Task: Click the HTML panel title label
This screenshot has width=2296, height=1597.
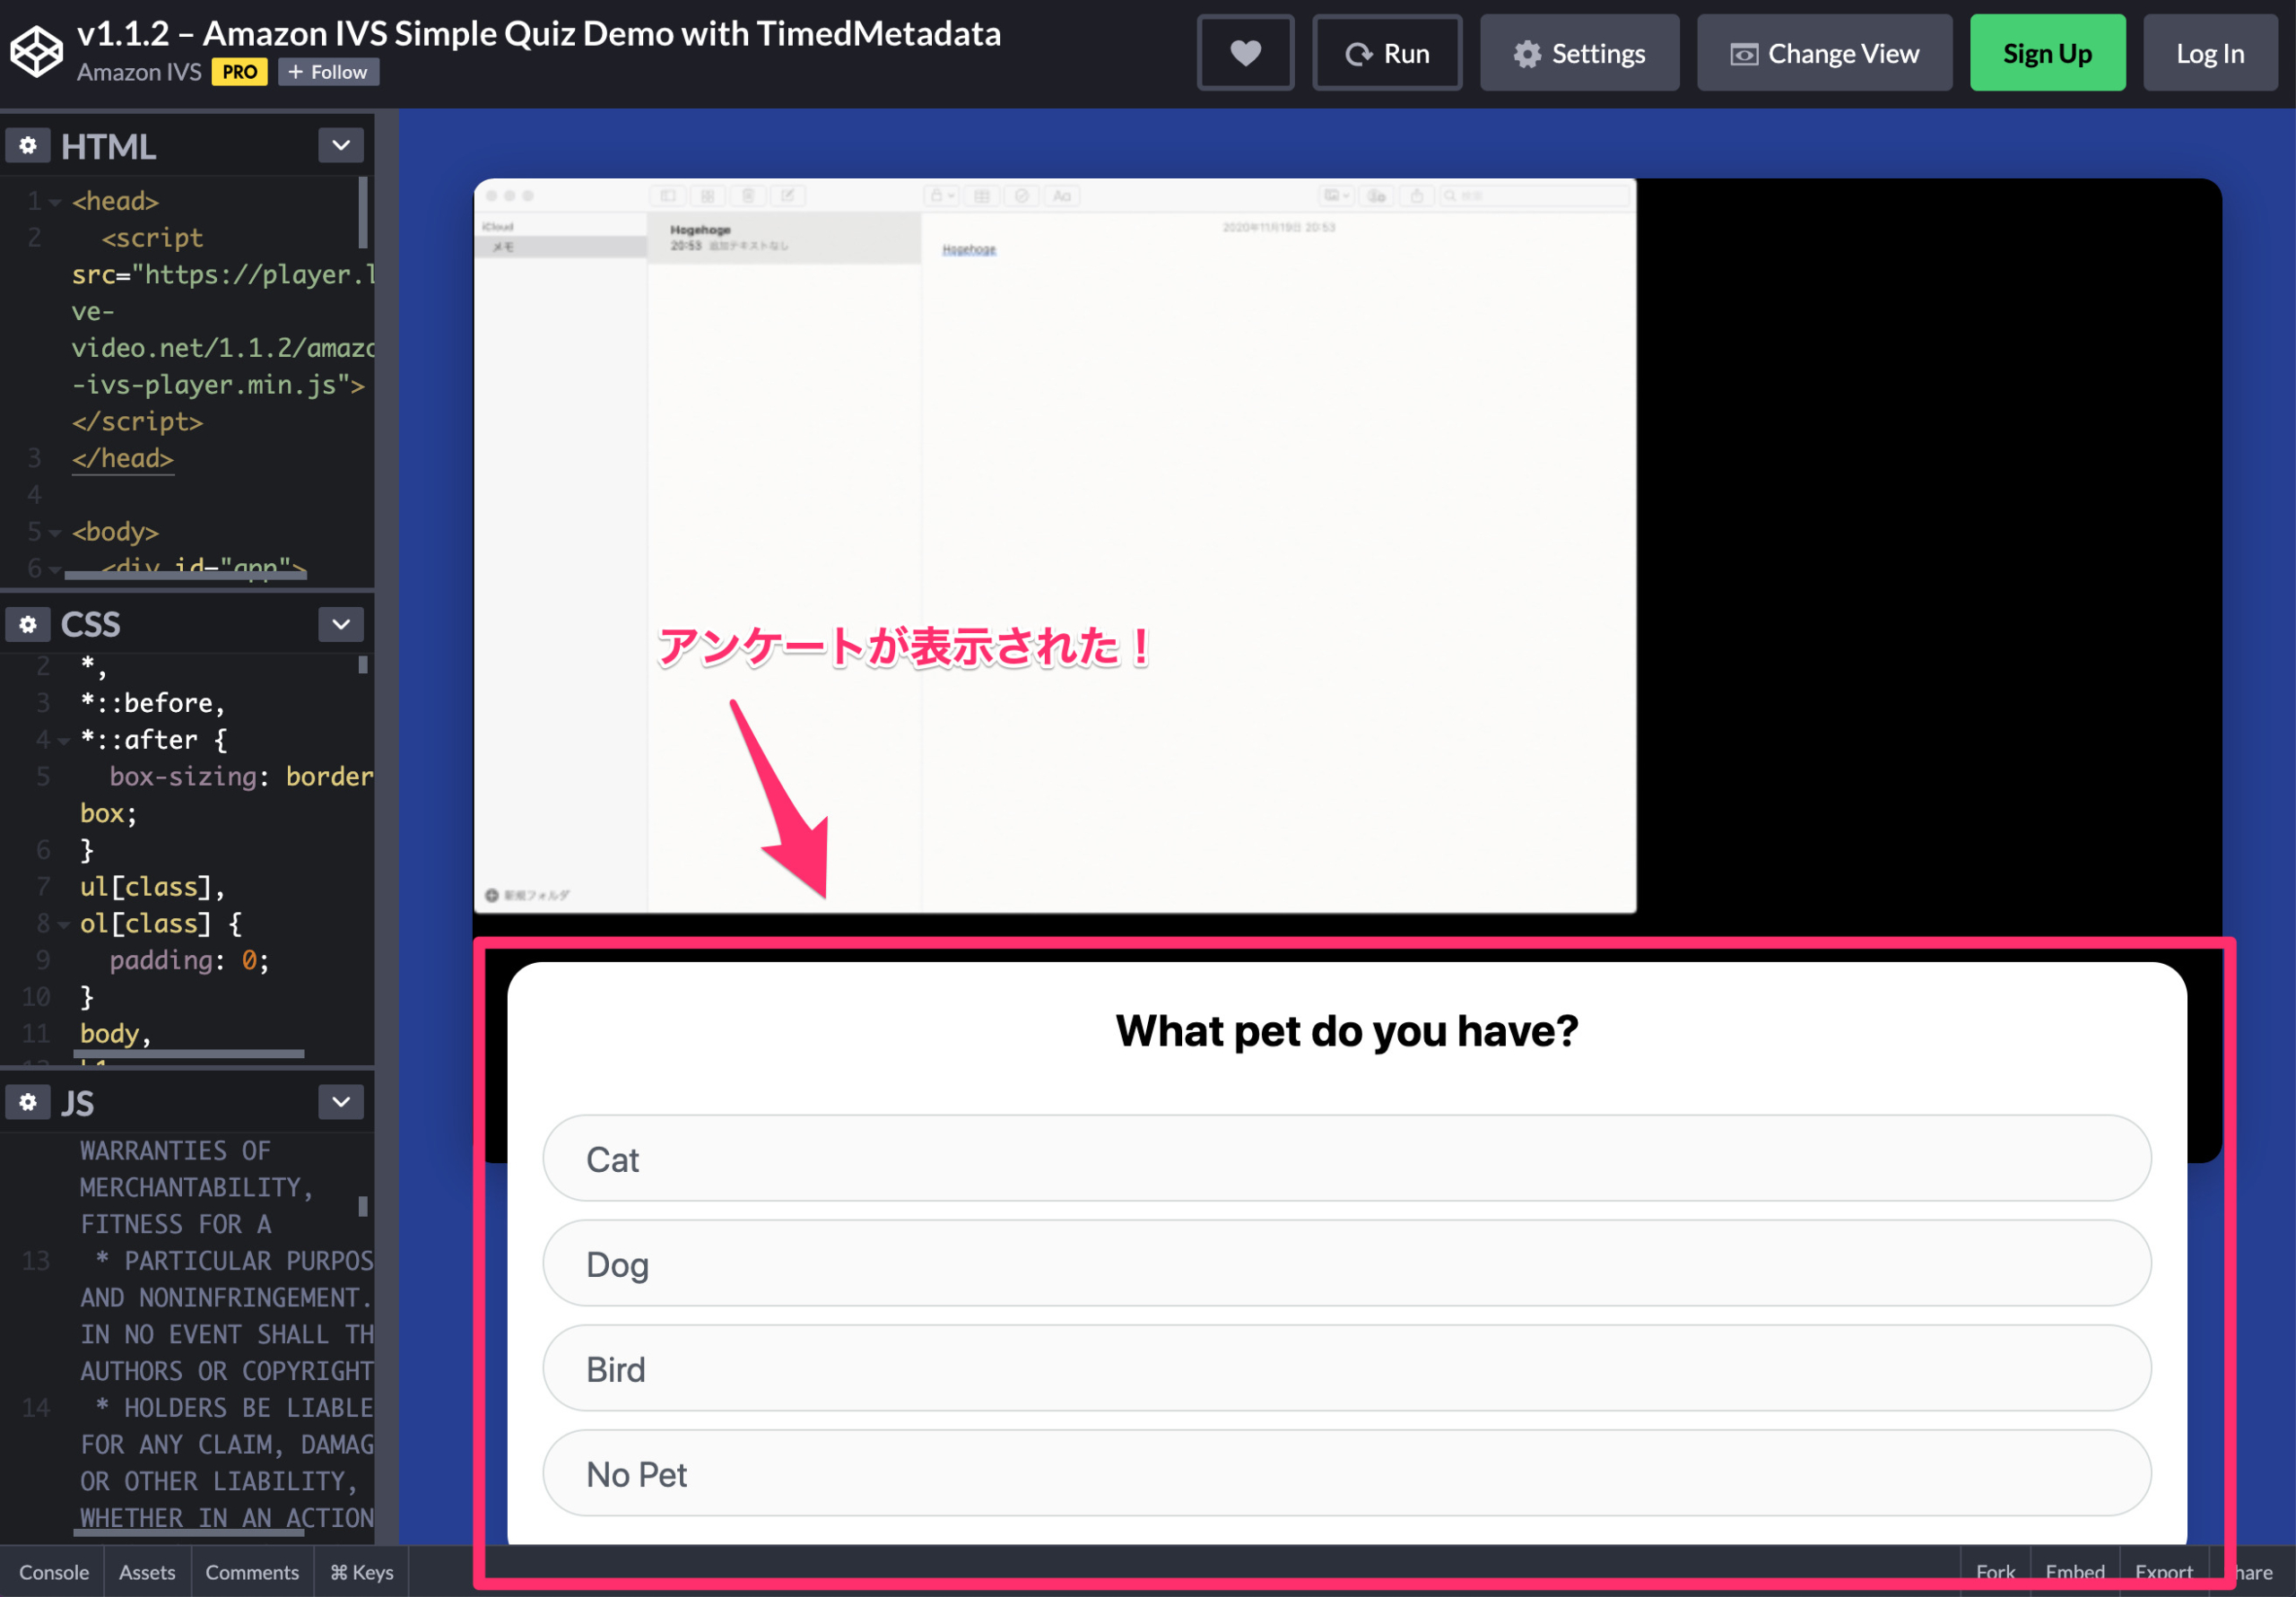Action: click(108, 147)
